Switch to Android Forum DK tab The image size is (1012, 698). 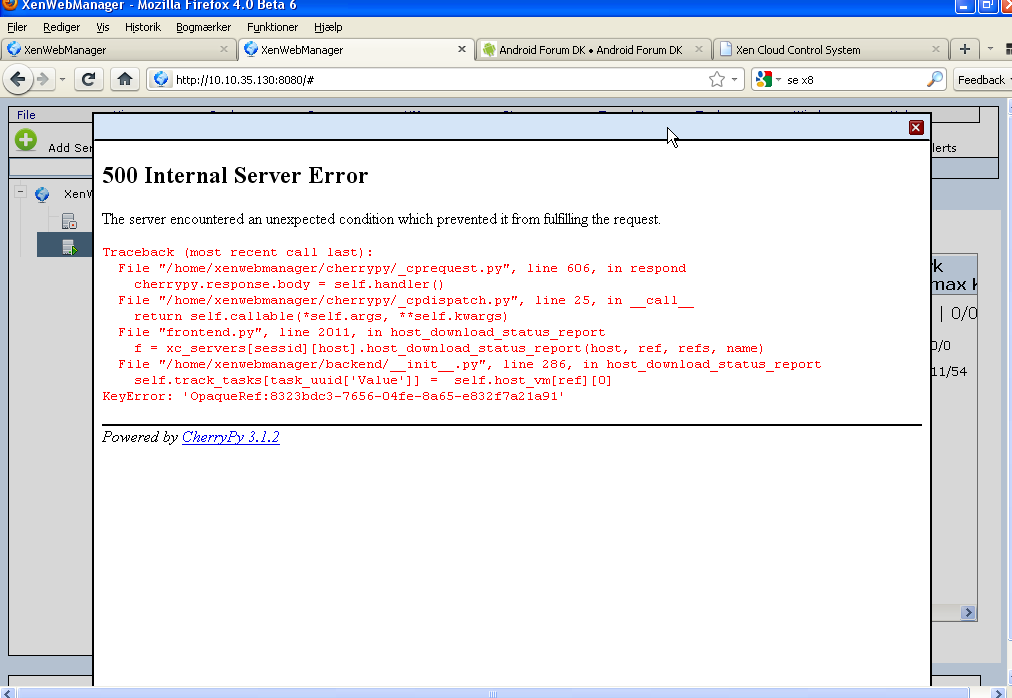point(590,49)
